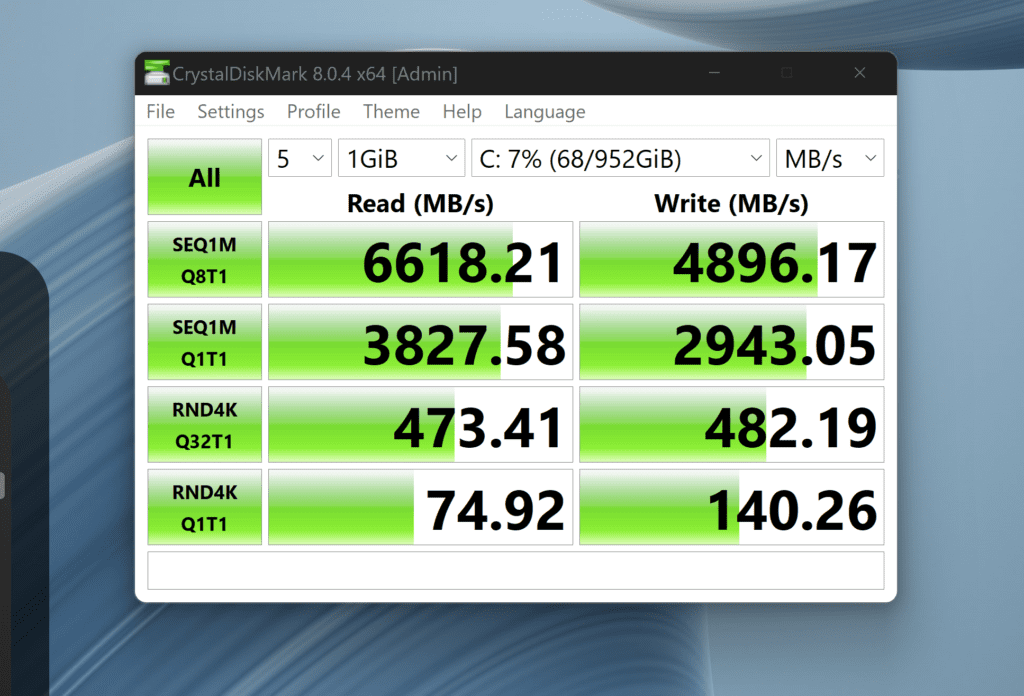Click the SEQ1M Q1T1 read result 3827.58

pos(421,342)
